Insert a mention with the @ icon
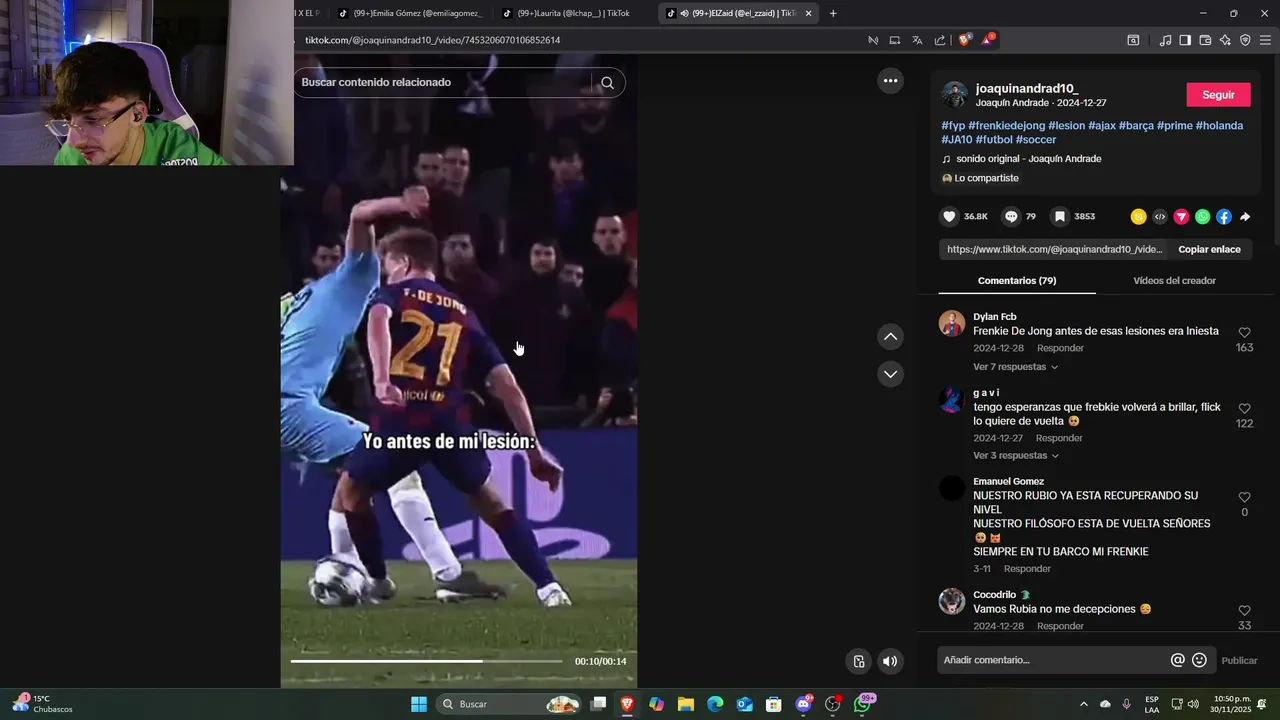The height and width of the screenshot is (720, 1280). pyautogui.click(x=1177, y=660)
